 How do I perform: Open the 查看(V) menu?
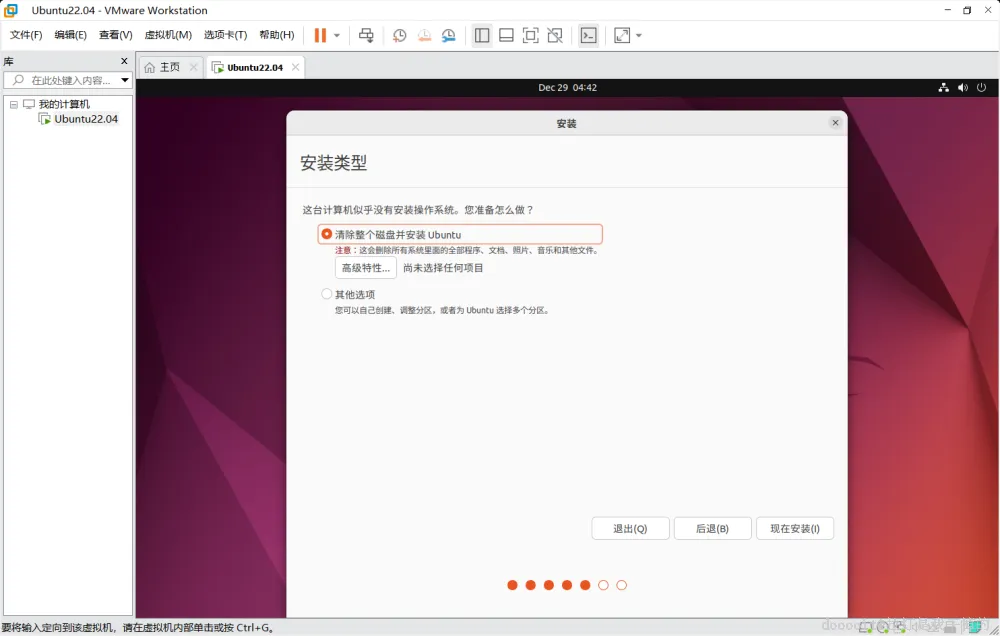[115, 35]
